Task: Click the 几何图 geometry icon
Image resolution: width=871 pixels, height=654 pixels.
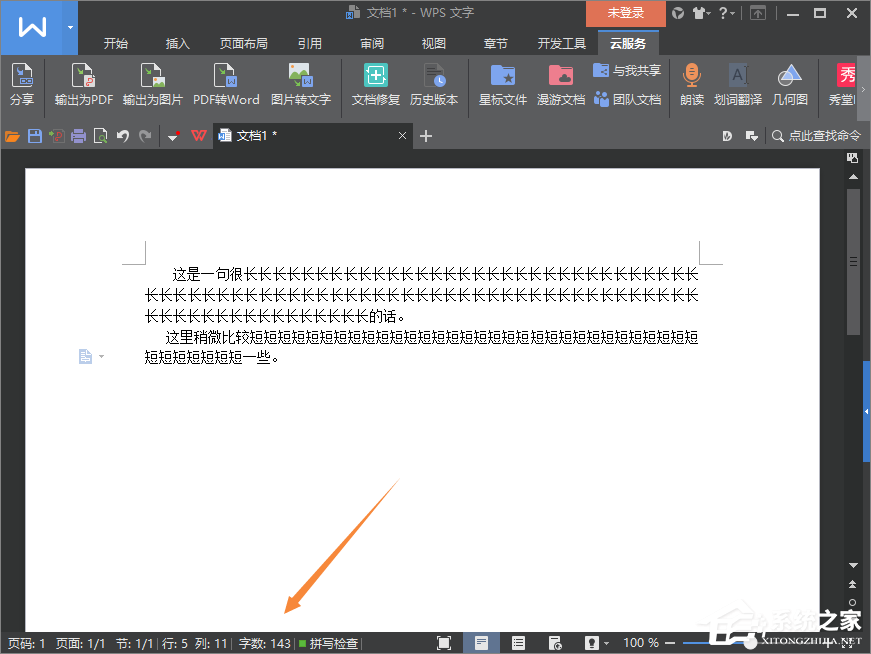Action: pyautogui.click(x=790, y=84)
